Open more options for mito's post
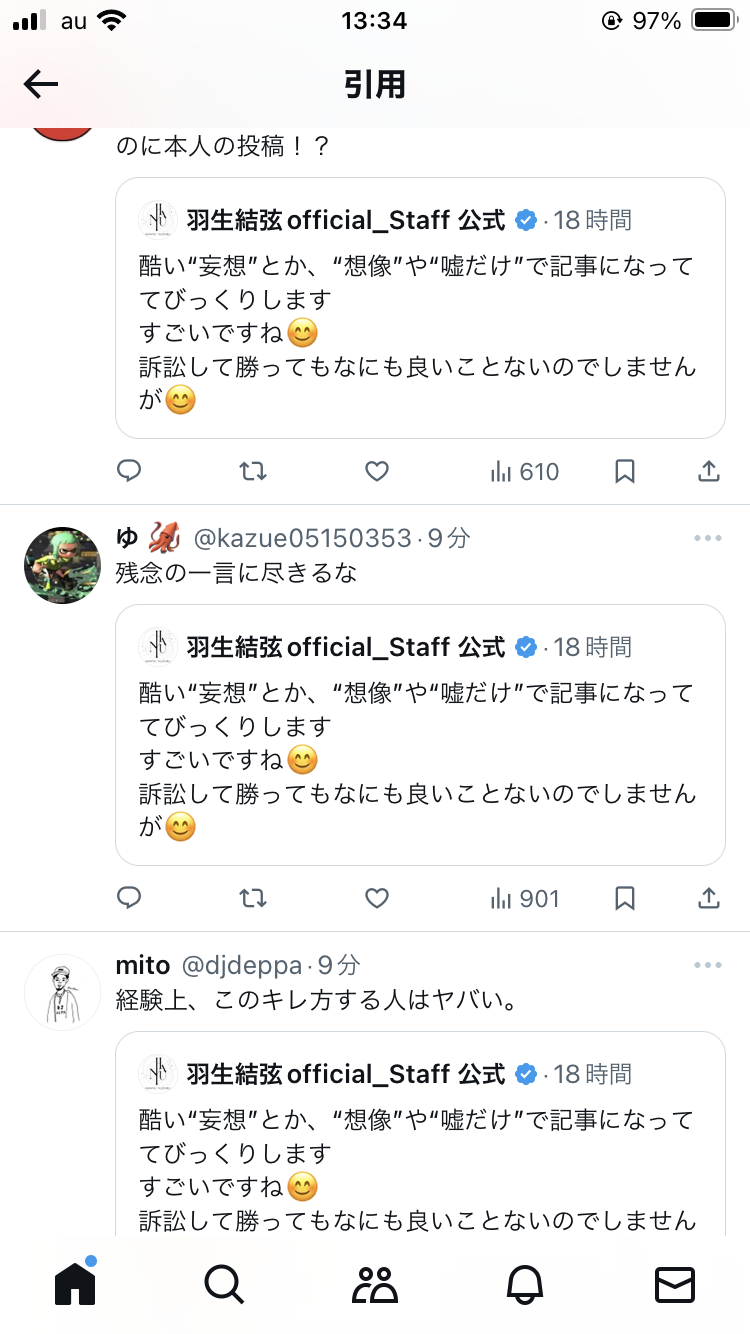750x1334 pixels. [707, 966]
